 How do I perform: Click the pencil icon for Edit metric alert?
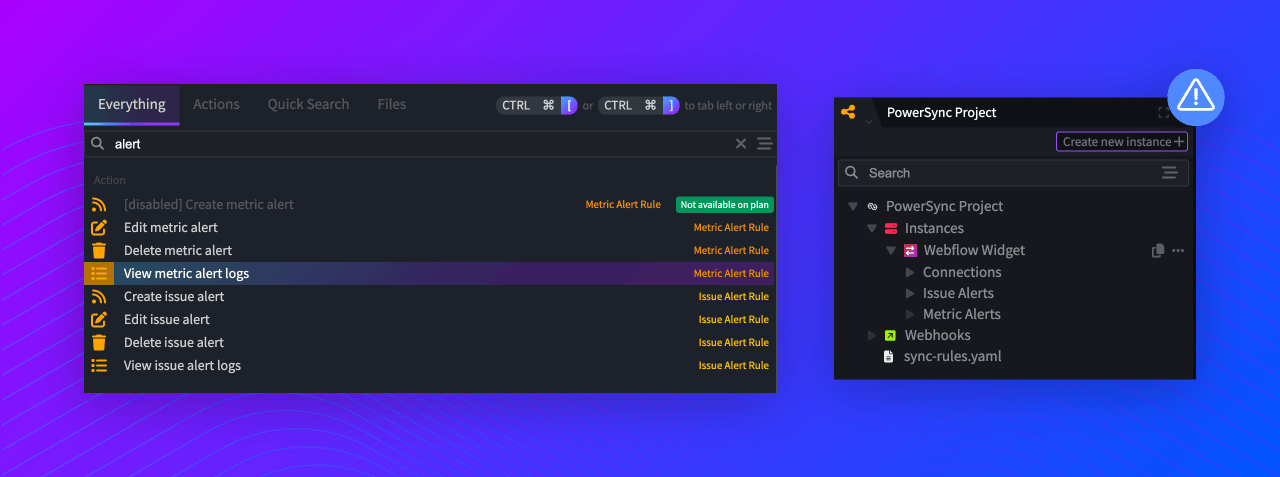point(99,227)
